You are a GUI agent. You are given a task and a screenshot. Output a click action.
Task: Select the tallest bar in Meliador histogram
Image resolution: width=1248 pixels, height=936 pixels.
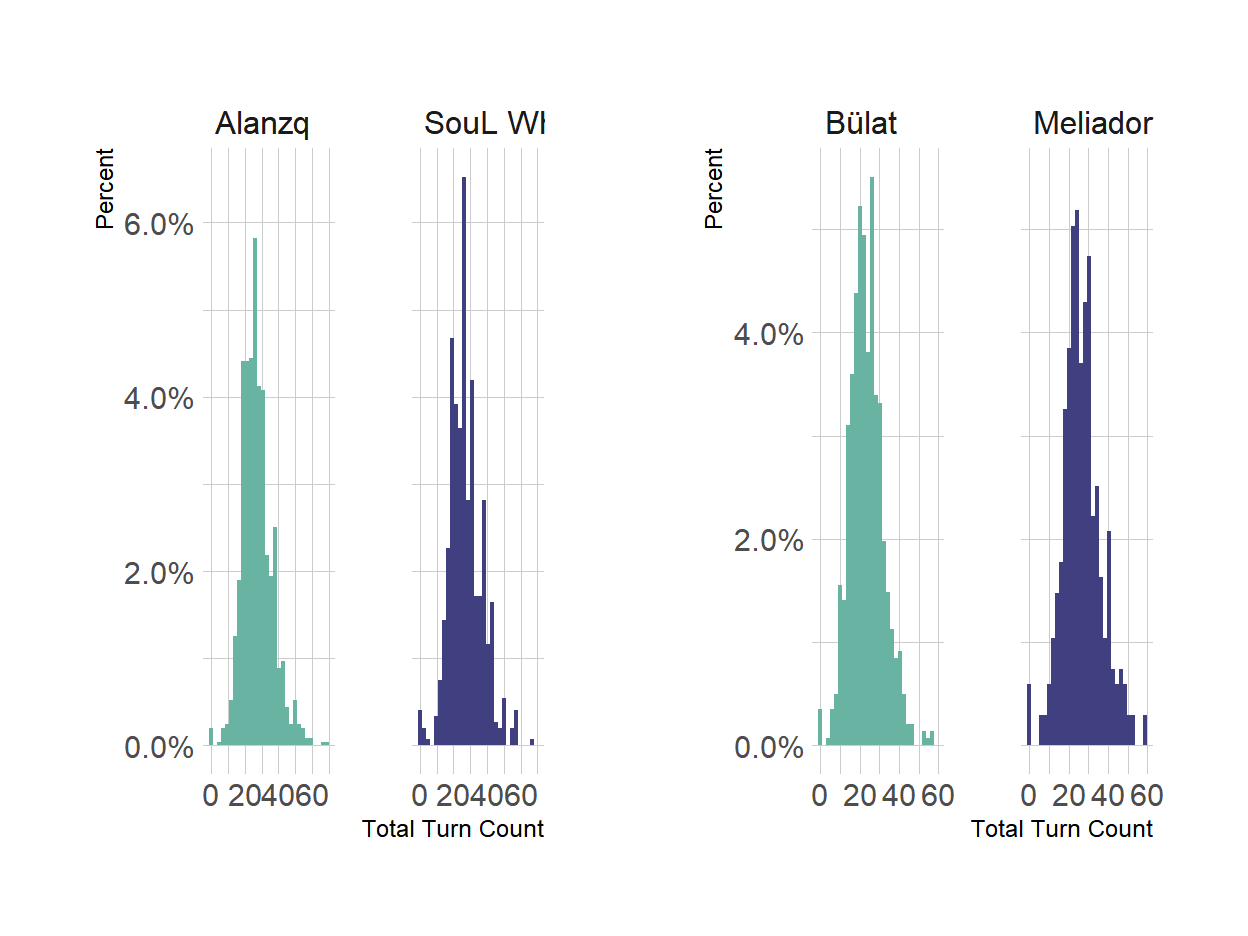point(1076,478)
